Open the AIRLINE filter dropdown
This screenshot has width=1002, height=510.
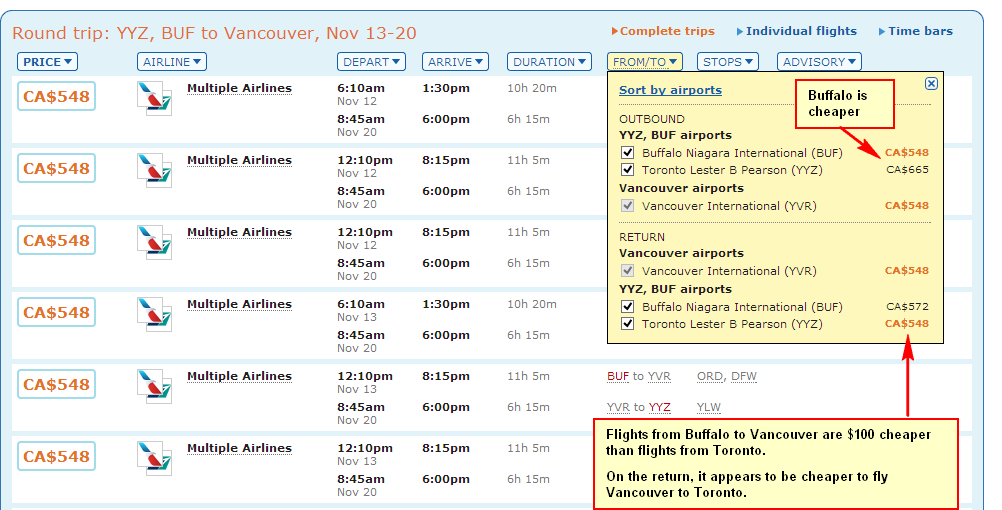[x=172, y=62]
